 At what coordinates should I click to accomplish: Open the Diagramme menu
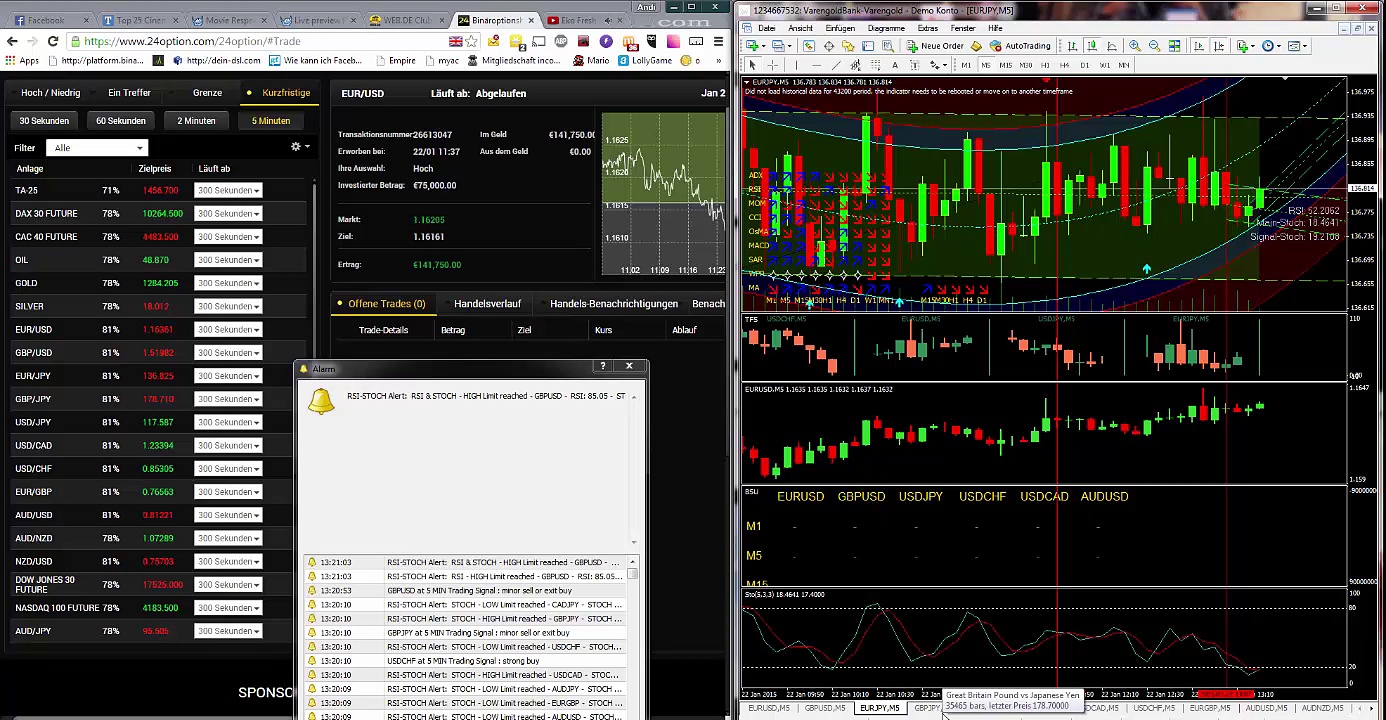pyautogui.click(x=885, y=28)
